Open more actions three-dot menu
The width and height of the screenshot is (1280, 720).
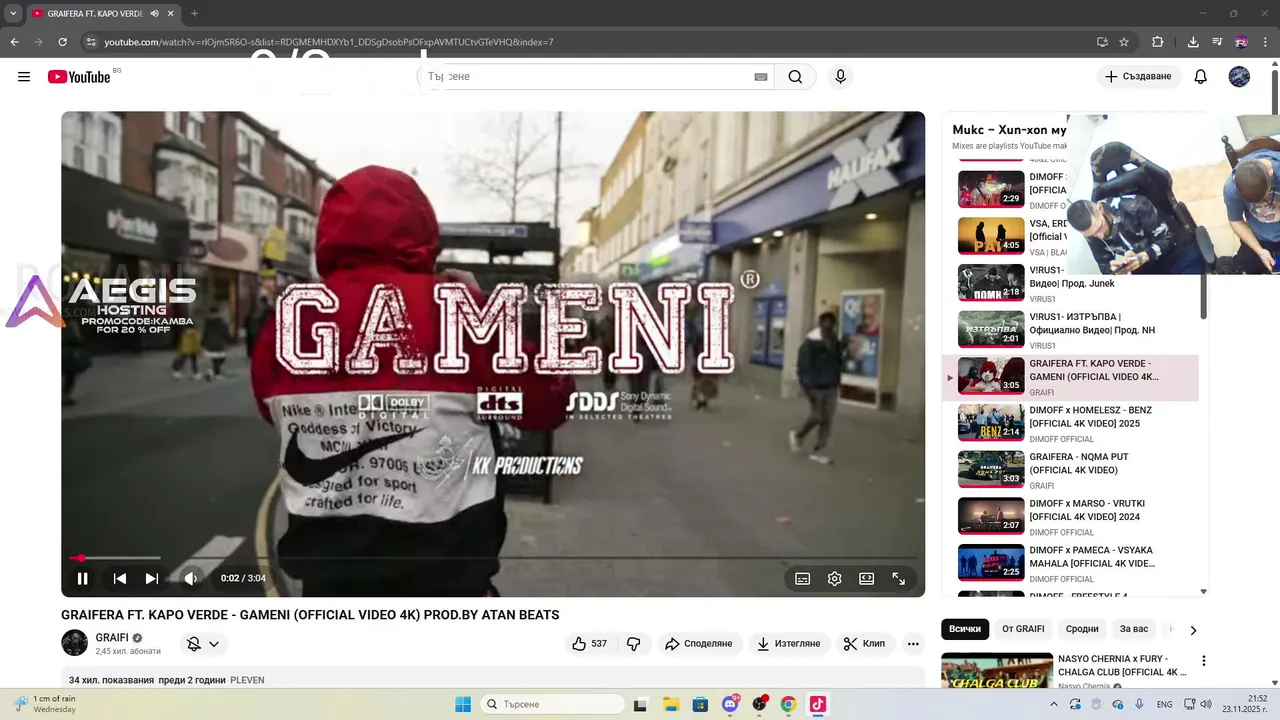(913, 644)
